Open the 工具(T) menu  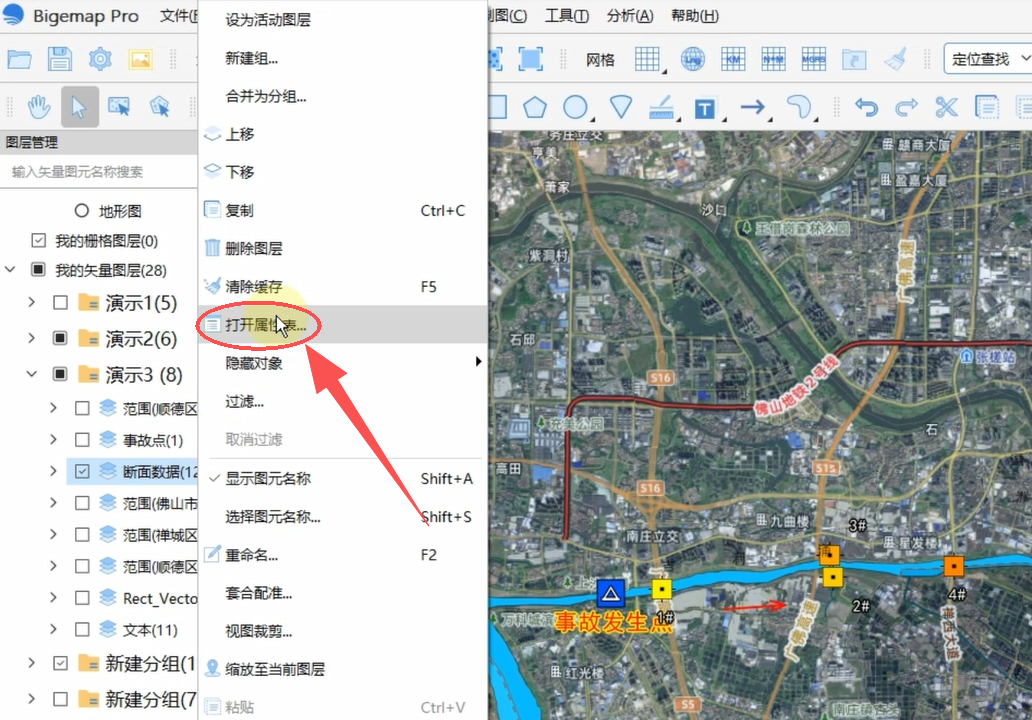tap(567, 16)
